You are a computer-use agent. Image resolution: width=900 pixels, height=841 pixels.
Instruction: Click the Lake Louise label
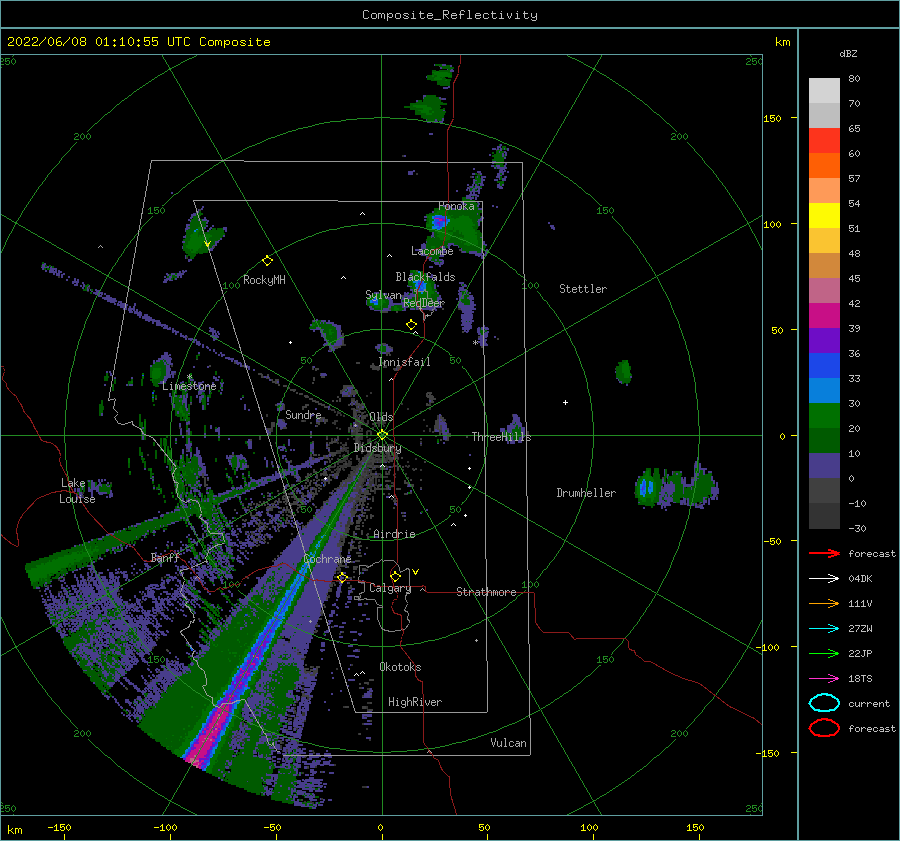coord(77,491)
